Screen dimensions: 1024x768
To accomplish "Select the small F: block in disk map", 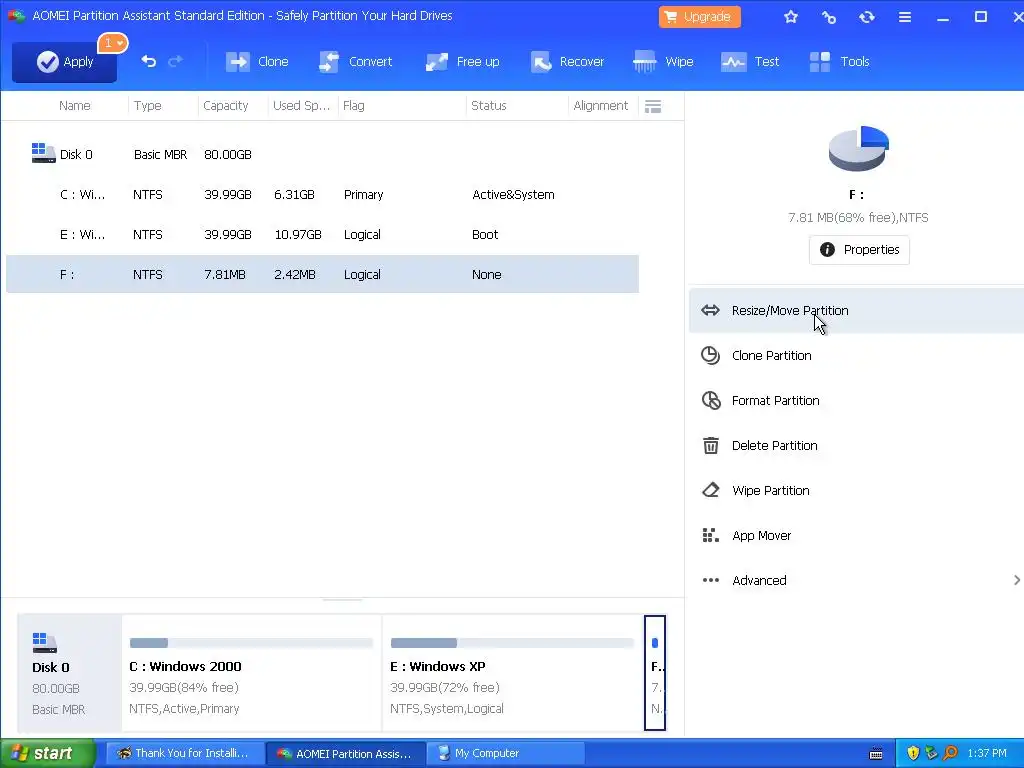I will point(655,673).
